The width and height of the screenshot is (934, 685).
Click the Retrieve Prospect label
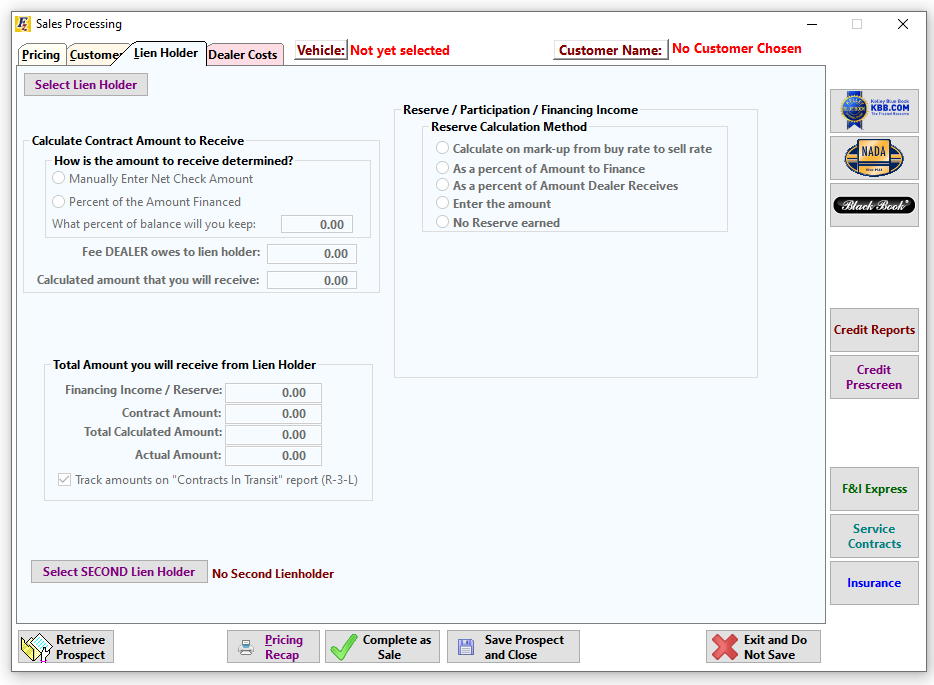pyautogui.click(x=80, y=647)
